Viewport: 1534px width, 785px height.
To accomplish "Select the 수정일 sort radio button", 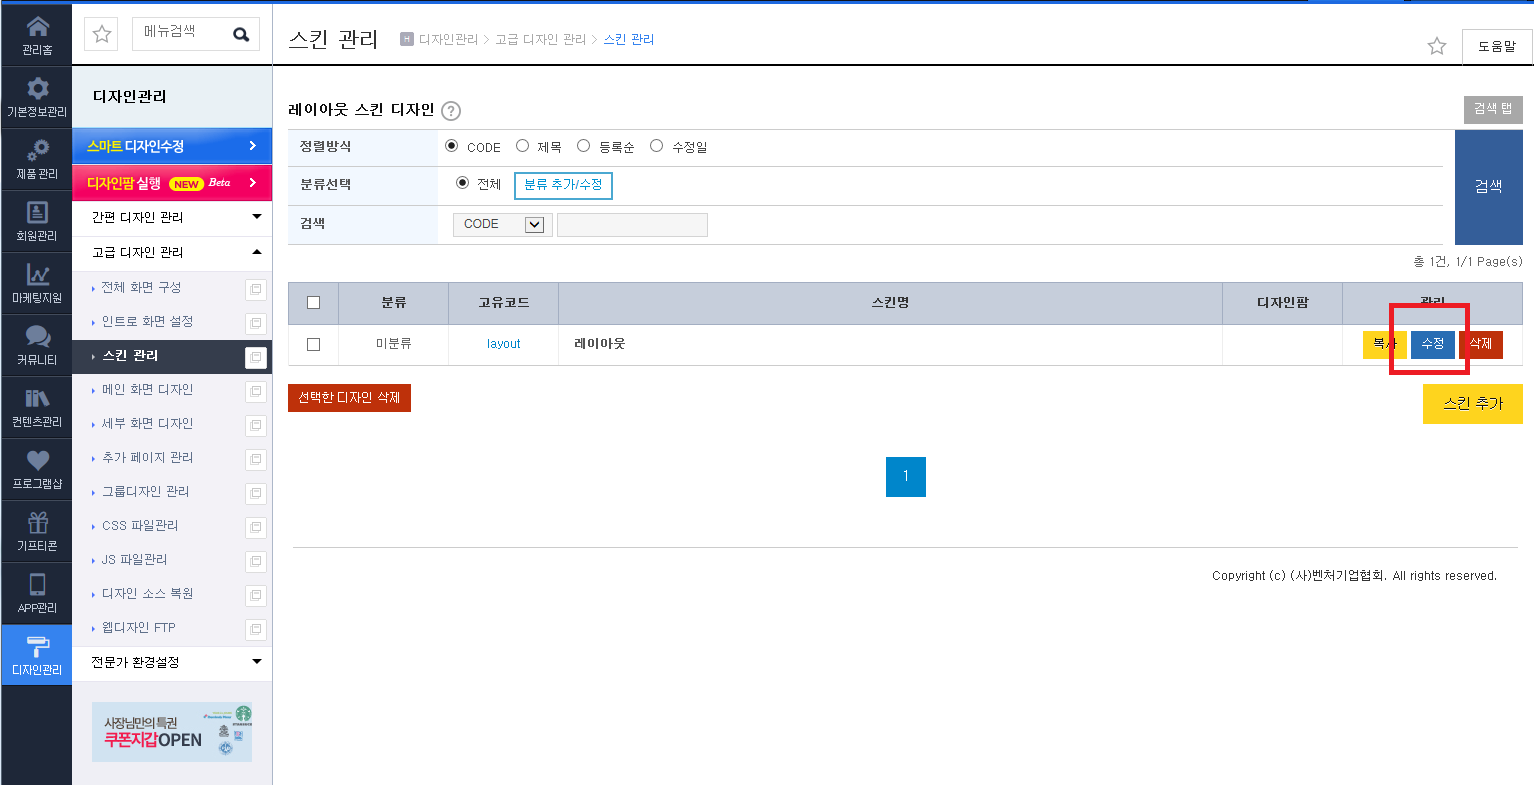I will 656,146.
